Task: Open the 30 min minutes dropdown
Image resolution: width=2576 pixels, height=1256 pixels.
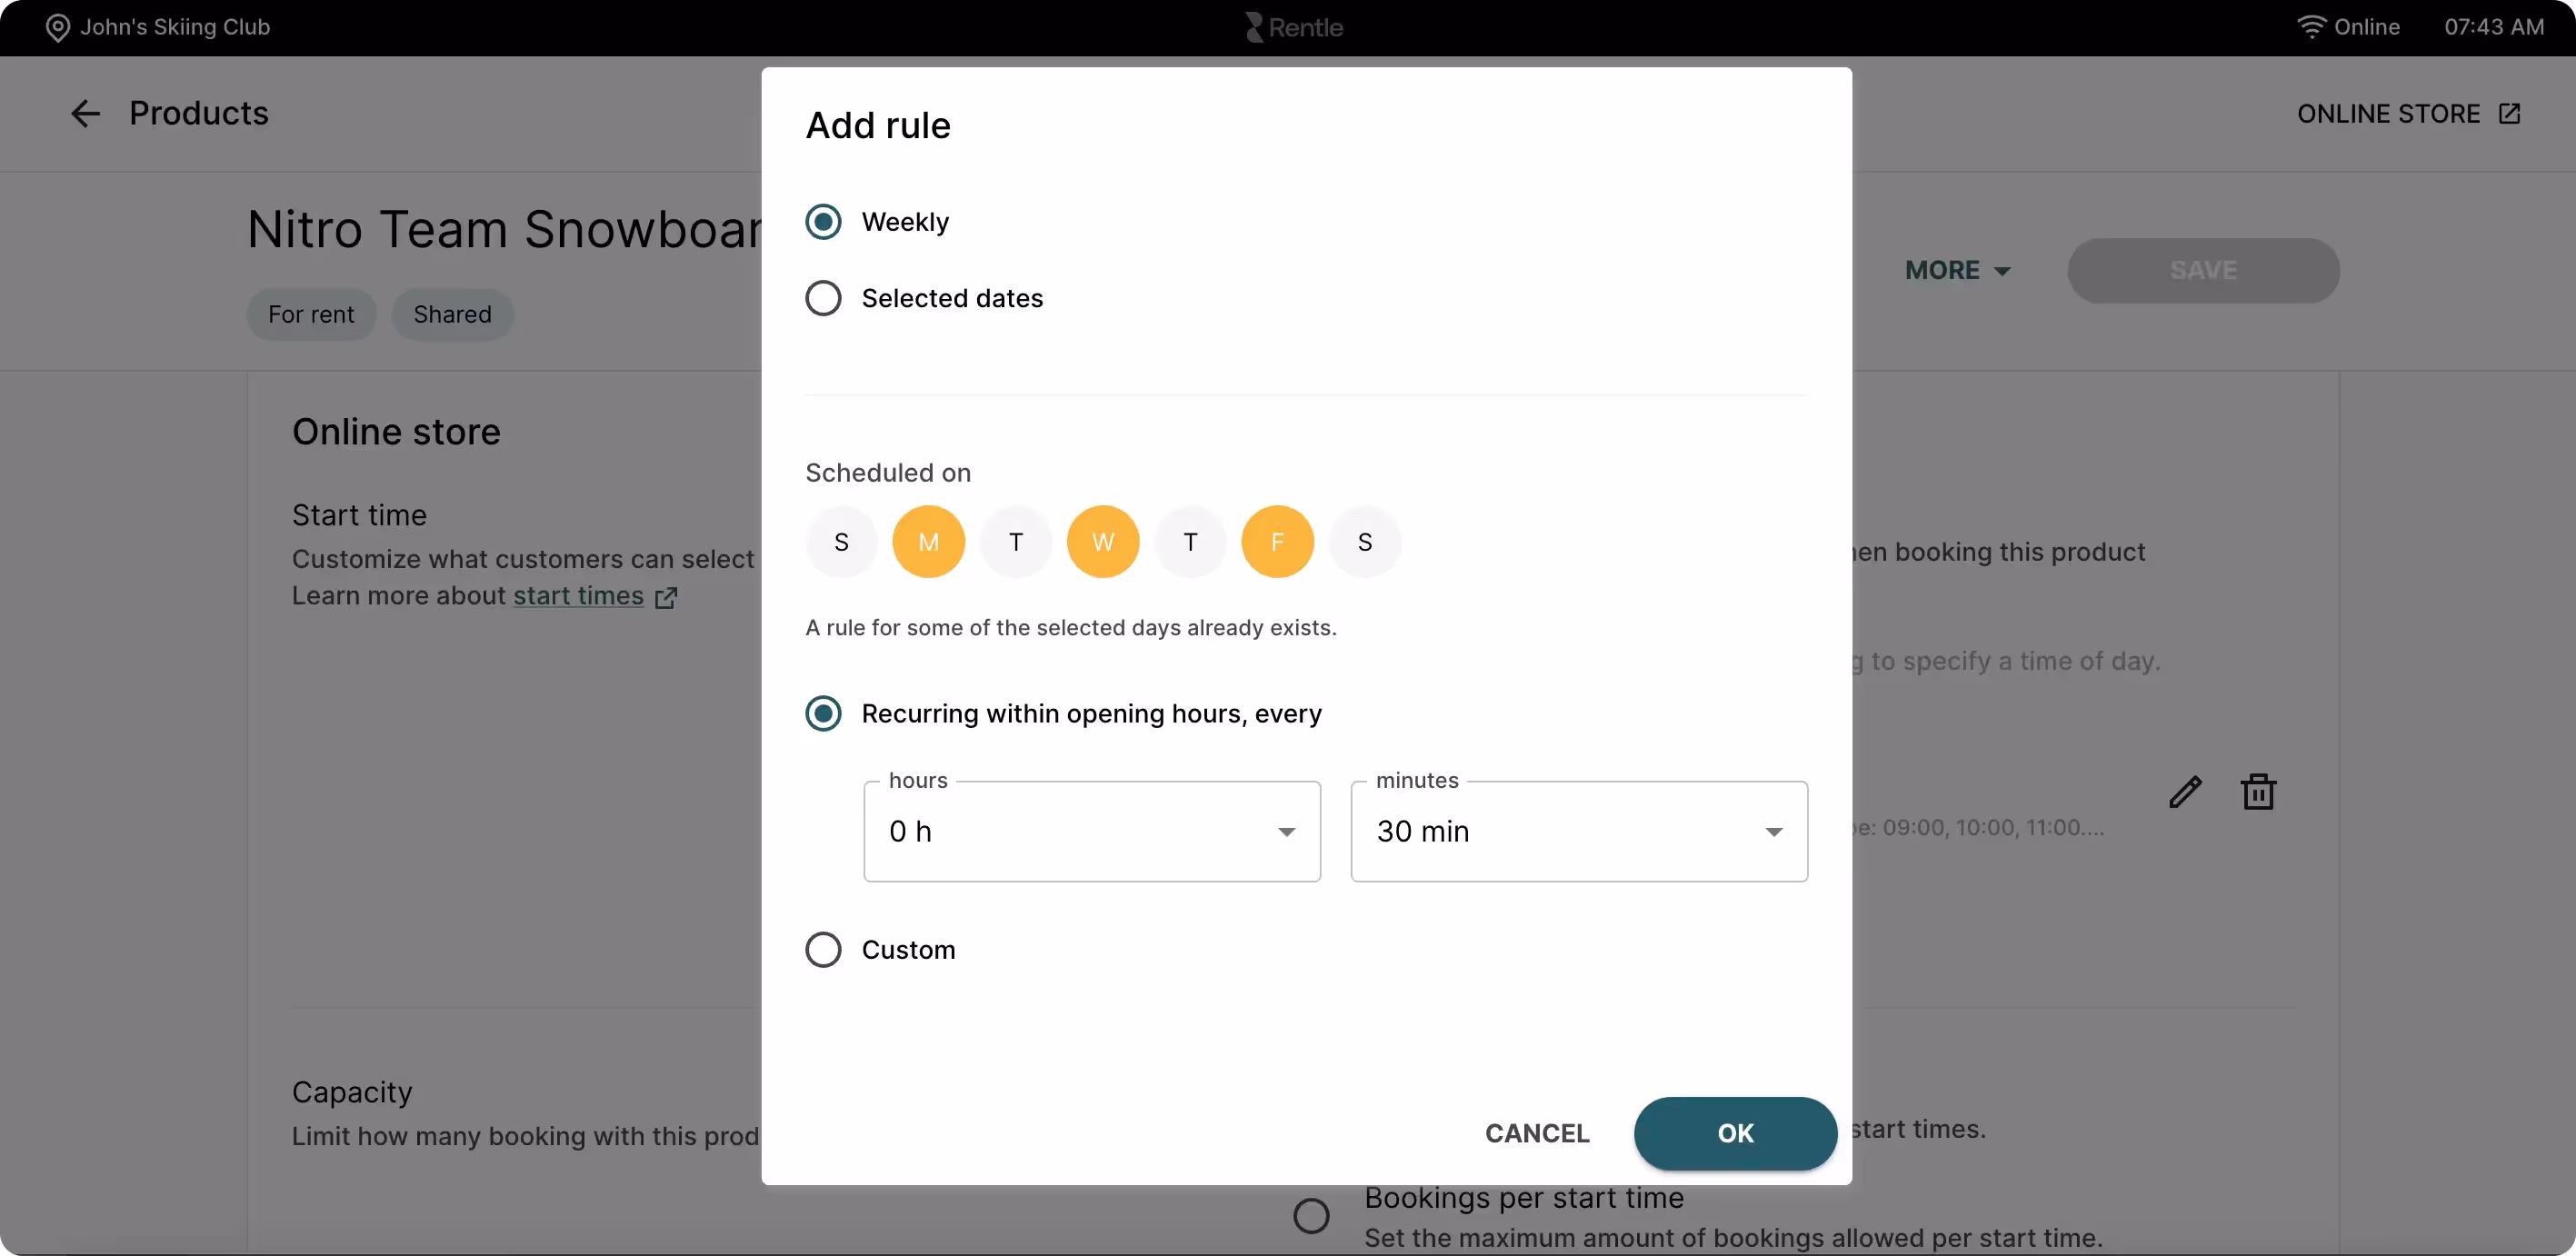Action: click(1579, 831)
